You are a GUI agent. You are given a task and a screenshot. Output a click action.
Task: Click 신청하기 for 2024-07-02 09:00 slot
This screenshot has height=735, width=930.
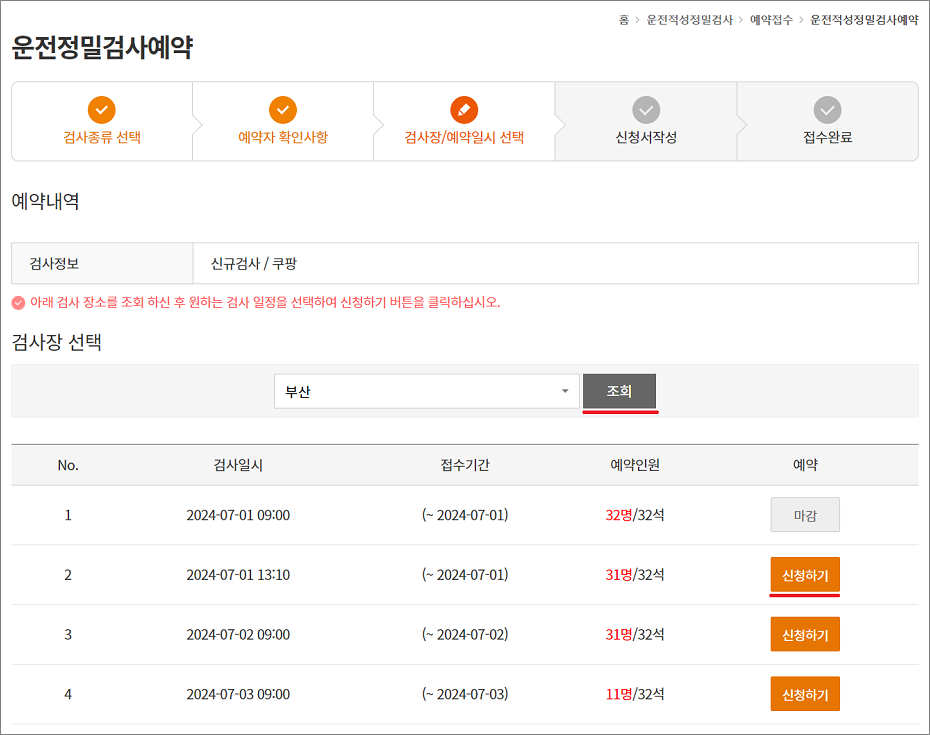tap(805, 634)
